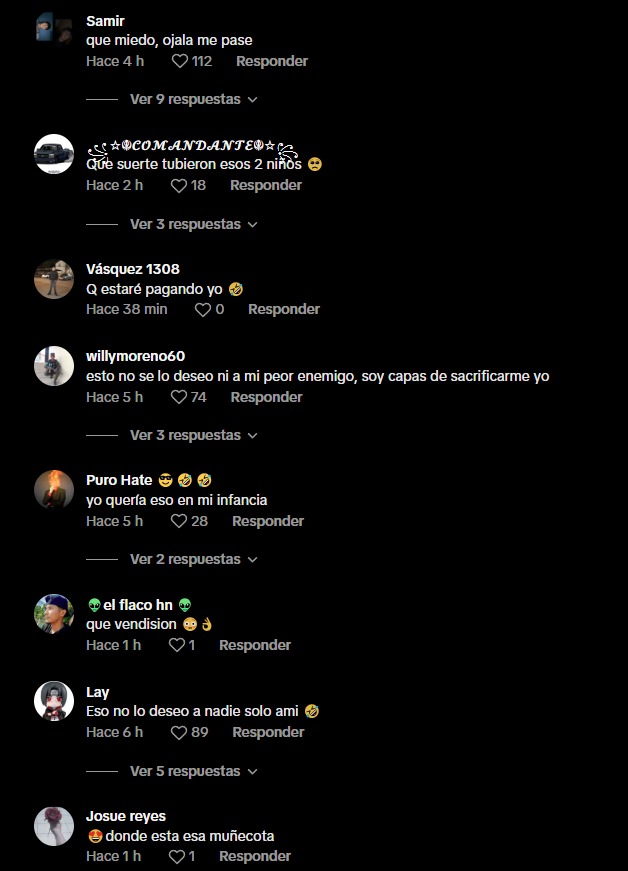Like willymoreno60's comment with the heart
The height and width of the screenshot is (871, 628).
click(179, 397)
